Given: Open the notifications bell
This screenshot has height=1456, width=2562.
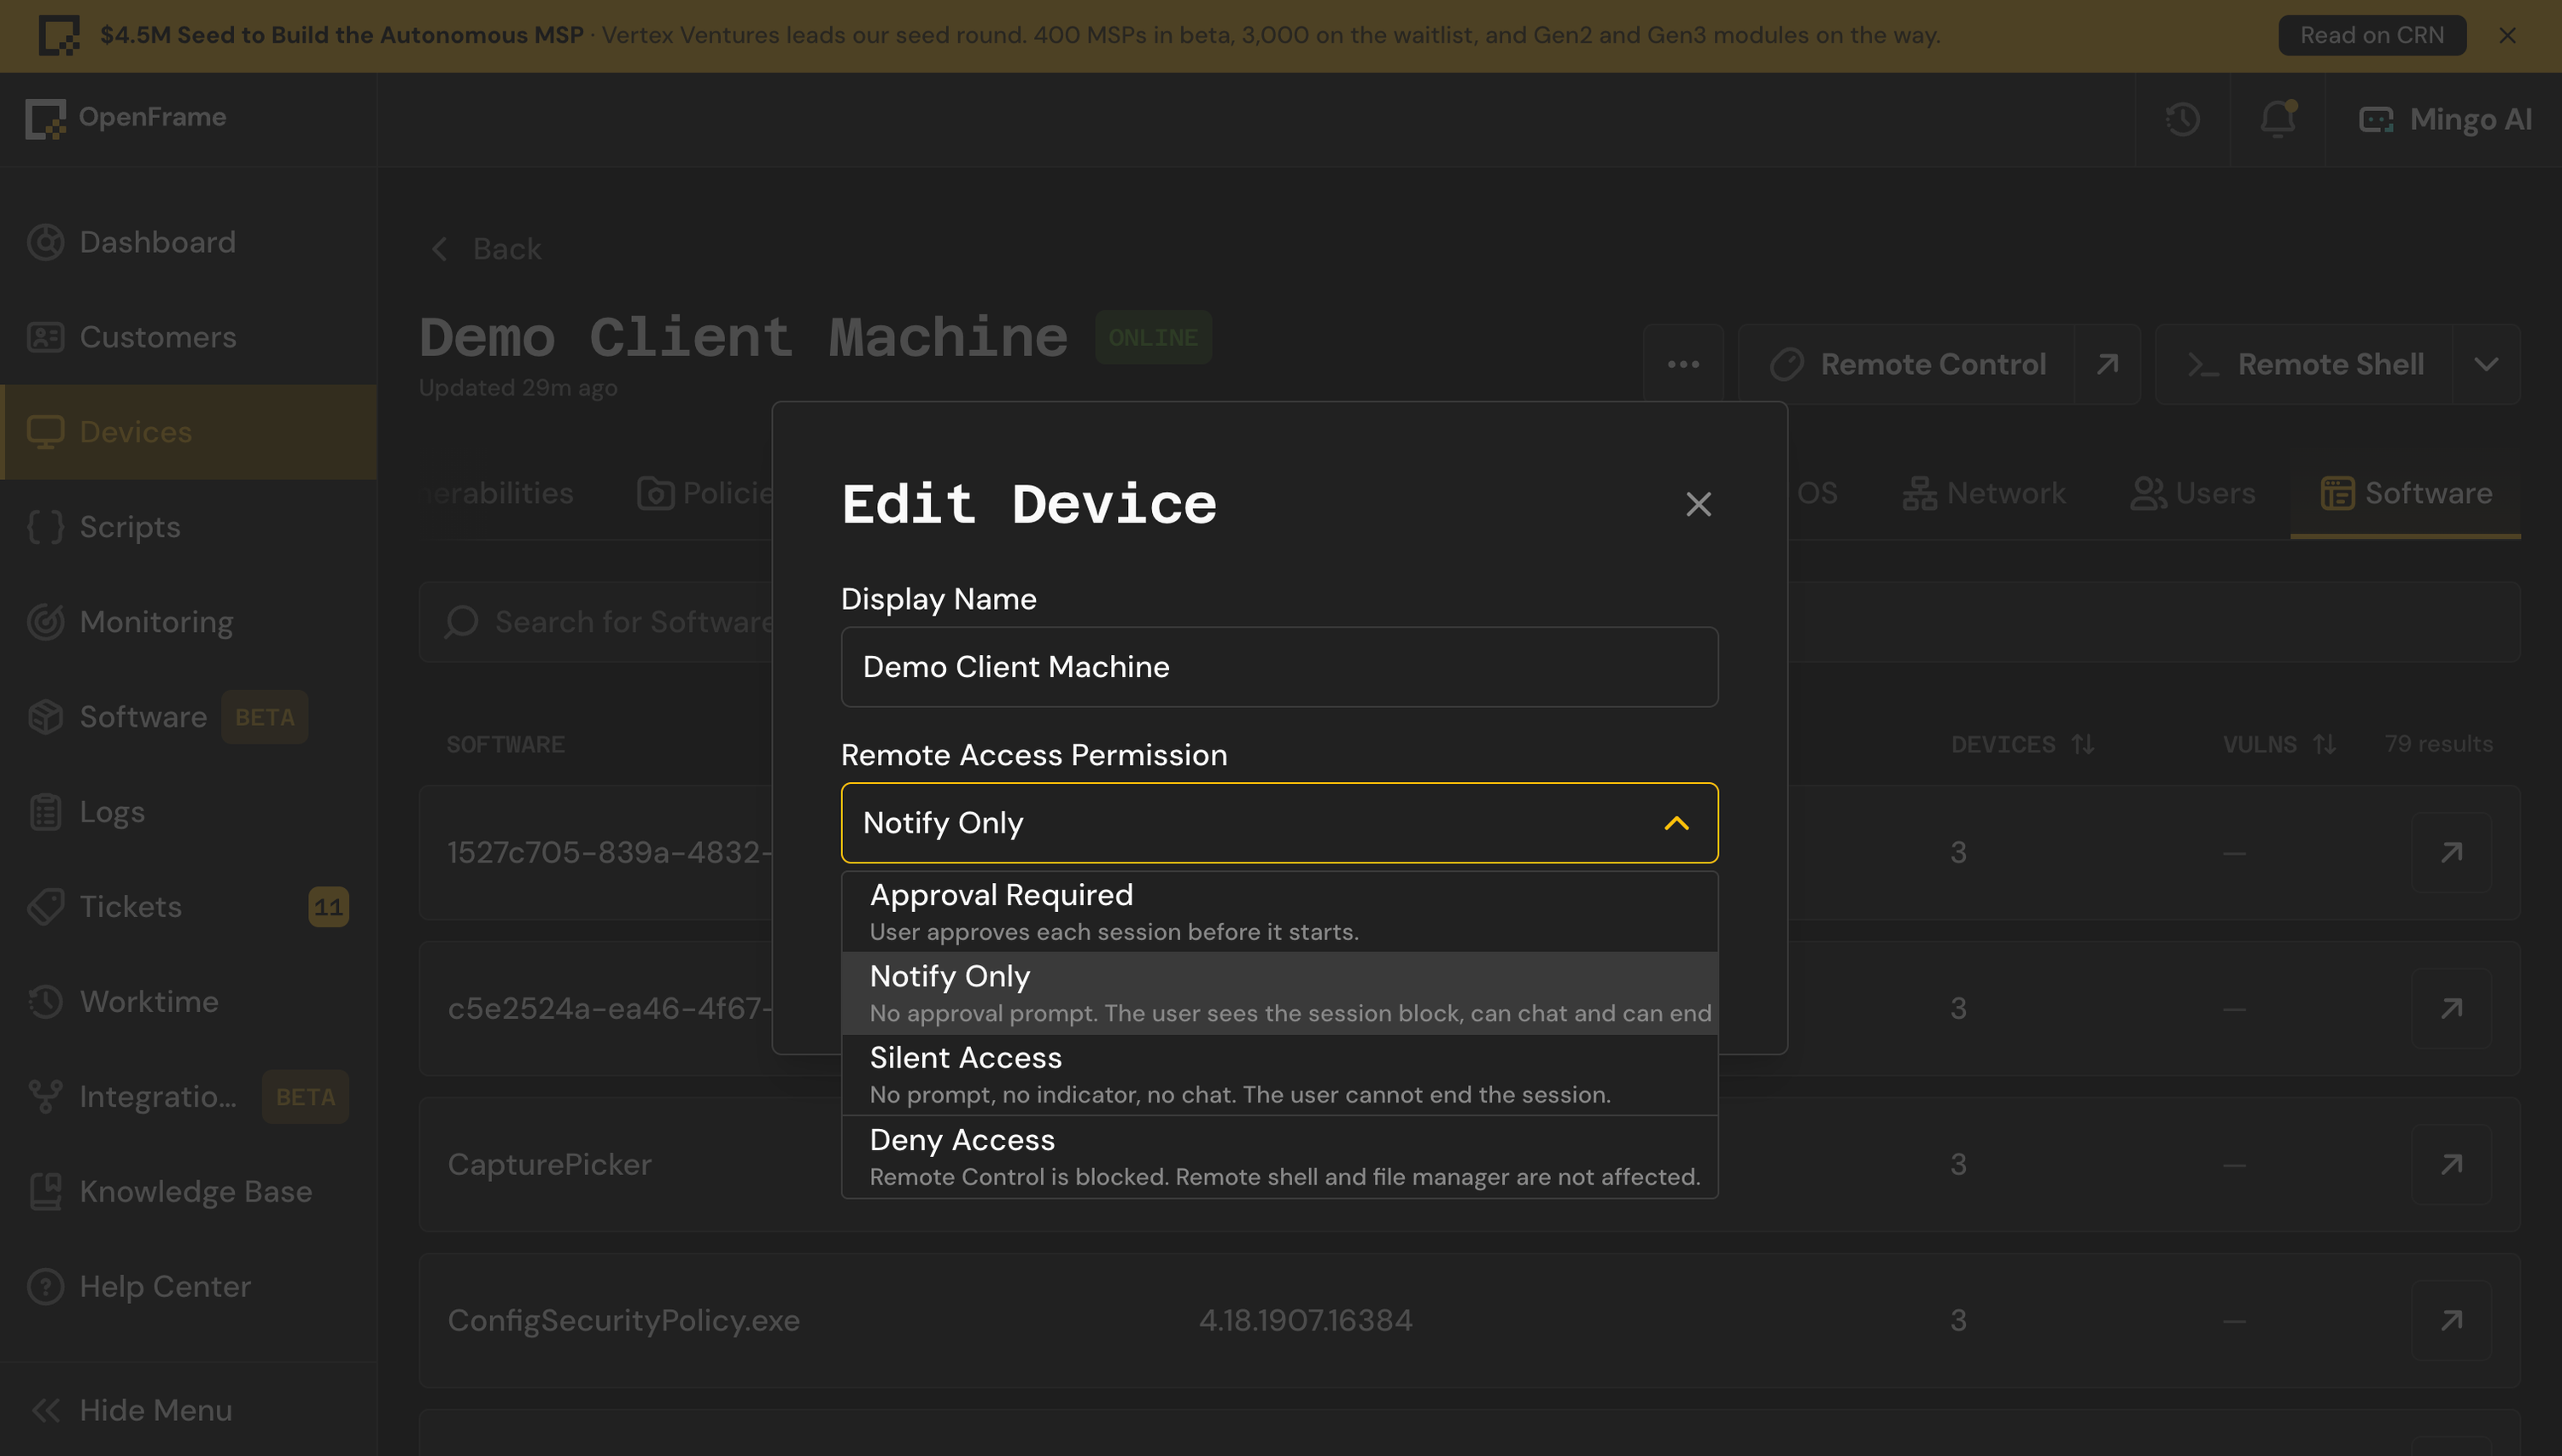Looking at the screenshot, I should pyautogui.click(x=2277, y=119).
